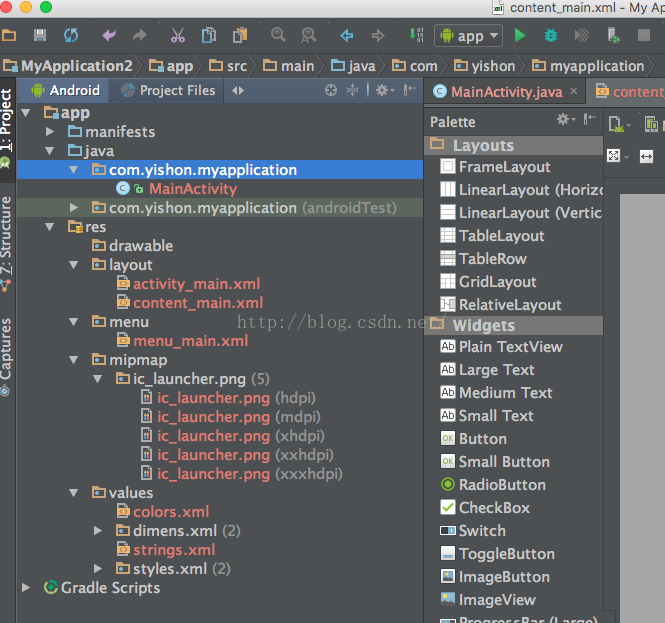Run the app with green play button
The image size is (665, 623).
[520, 35]
